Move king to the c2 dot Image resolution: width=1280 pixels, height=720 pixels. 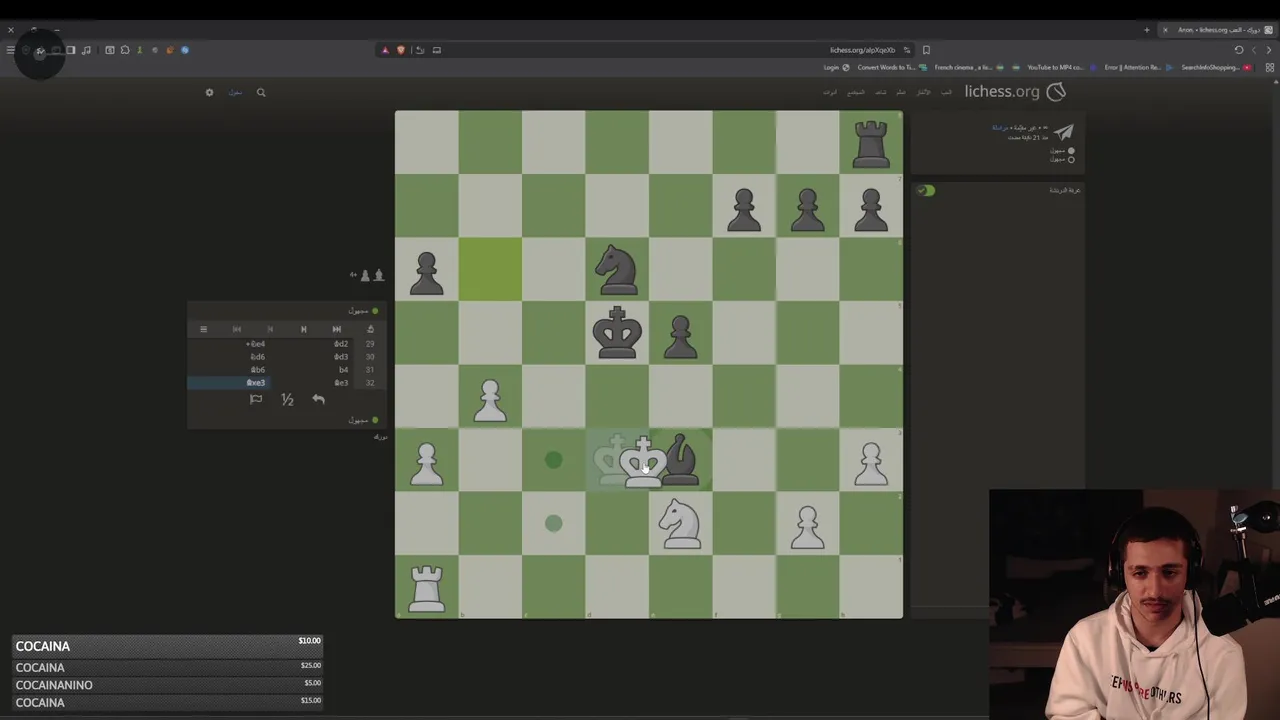(x=553, y=523)
